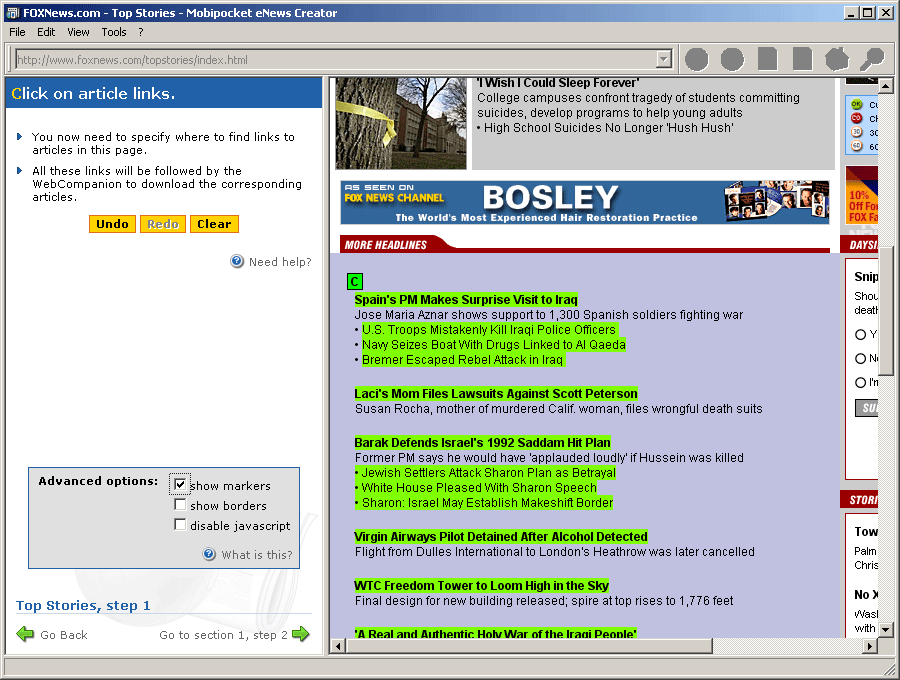
Task: Open Laci's Mom Files Lawsuits headline
Action: click(496, 394)
